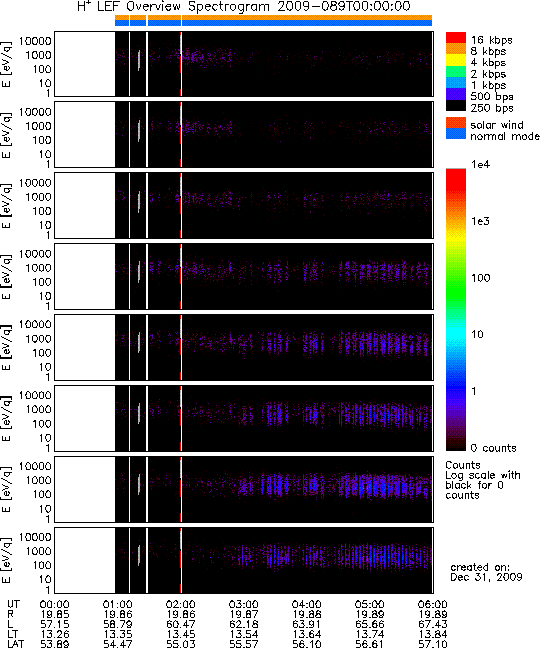Screen dimensions: 540x648
Task: Click the LAT value '56.61'
Action: coord(369,643)
